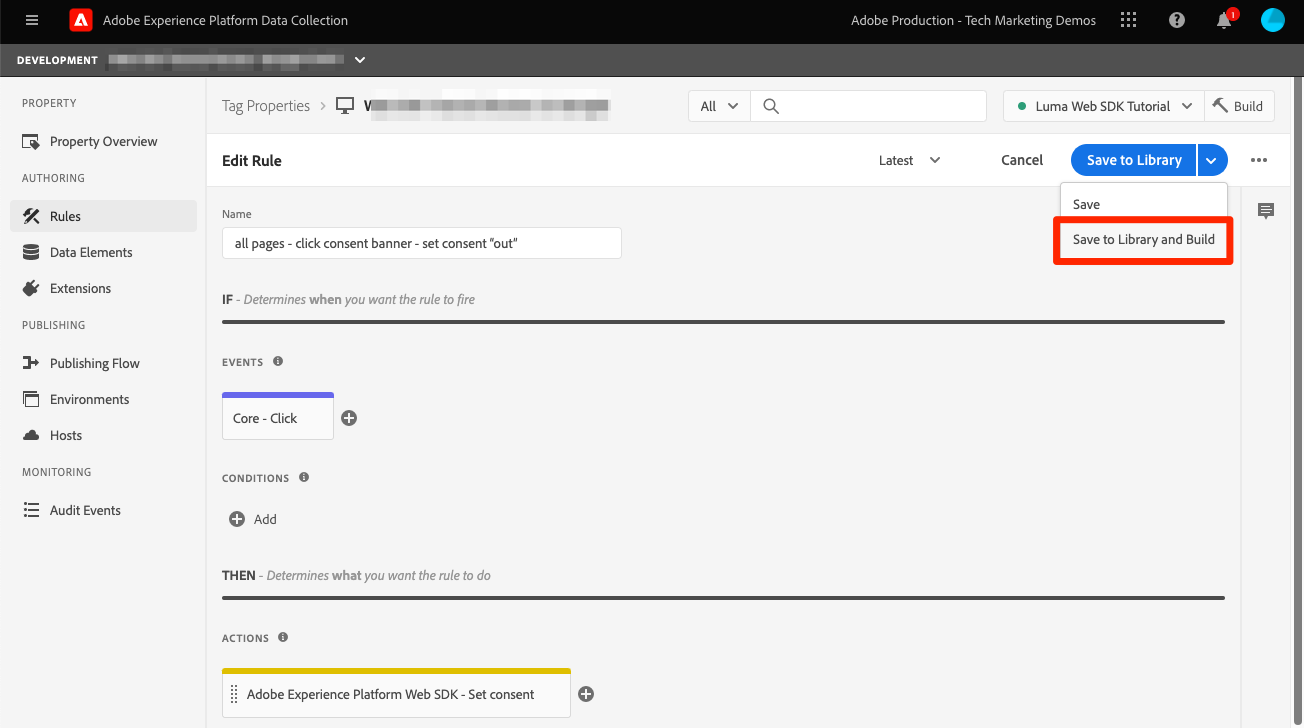Image resolution: width=1304 pixels, height=728 pixels.
Task: Add another action with plus icon
Action: (586, 694)
